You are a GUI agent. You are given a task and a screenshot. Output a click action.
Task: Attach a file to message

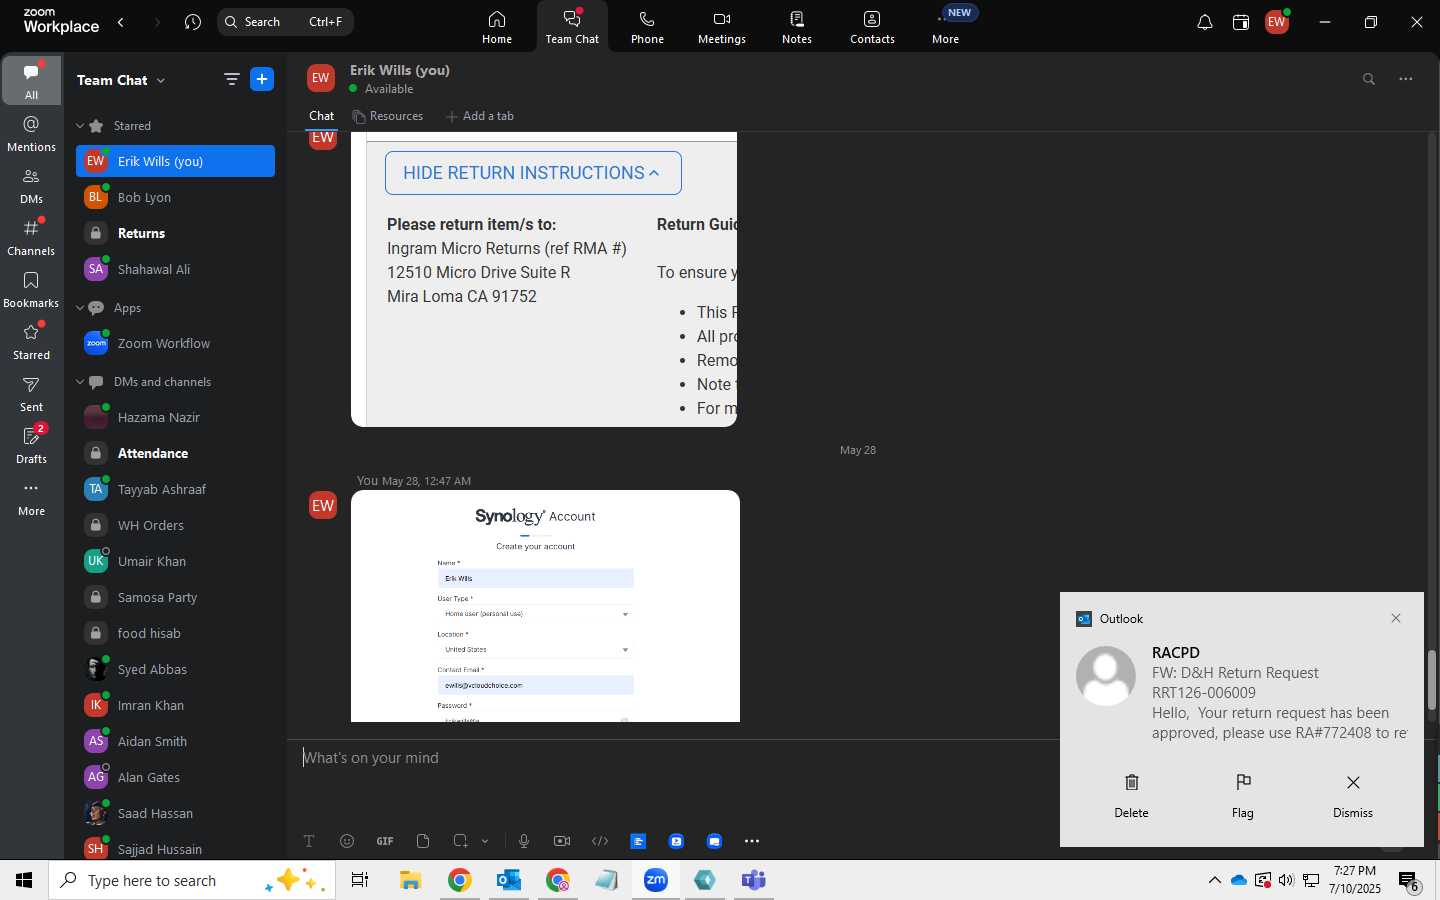tap(423, 841)
